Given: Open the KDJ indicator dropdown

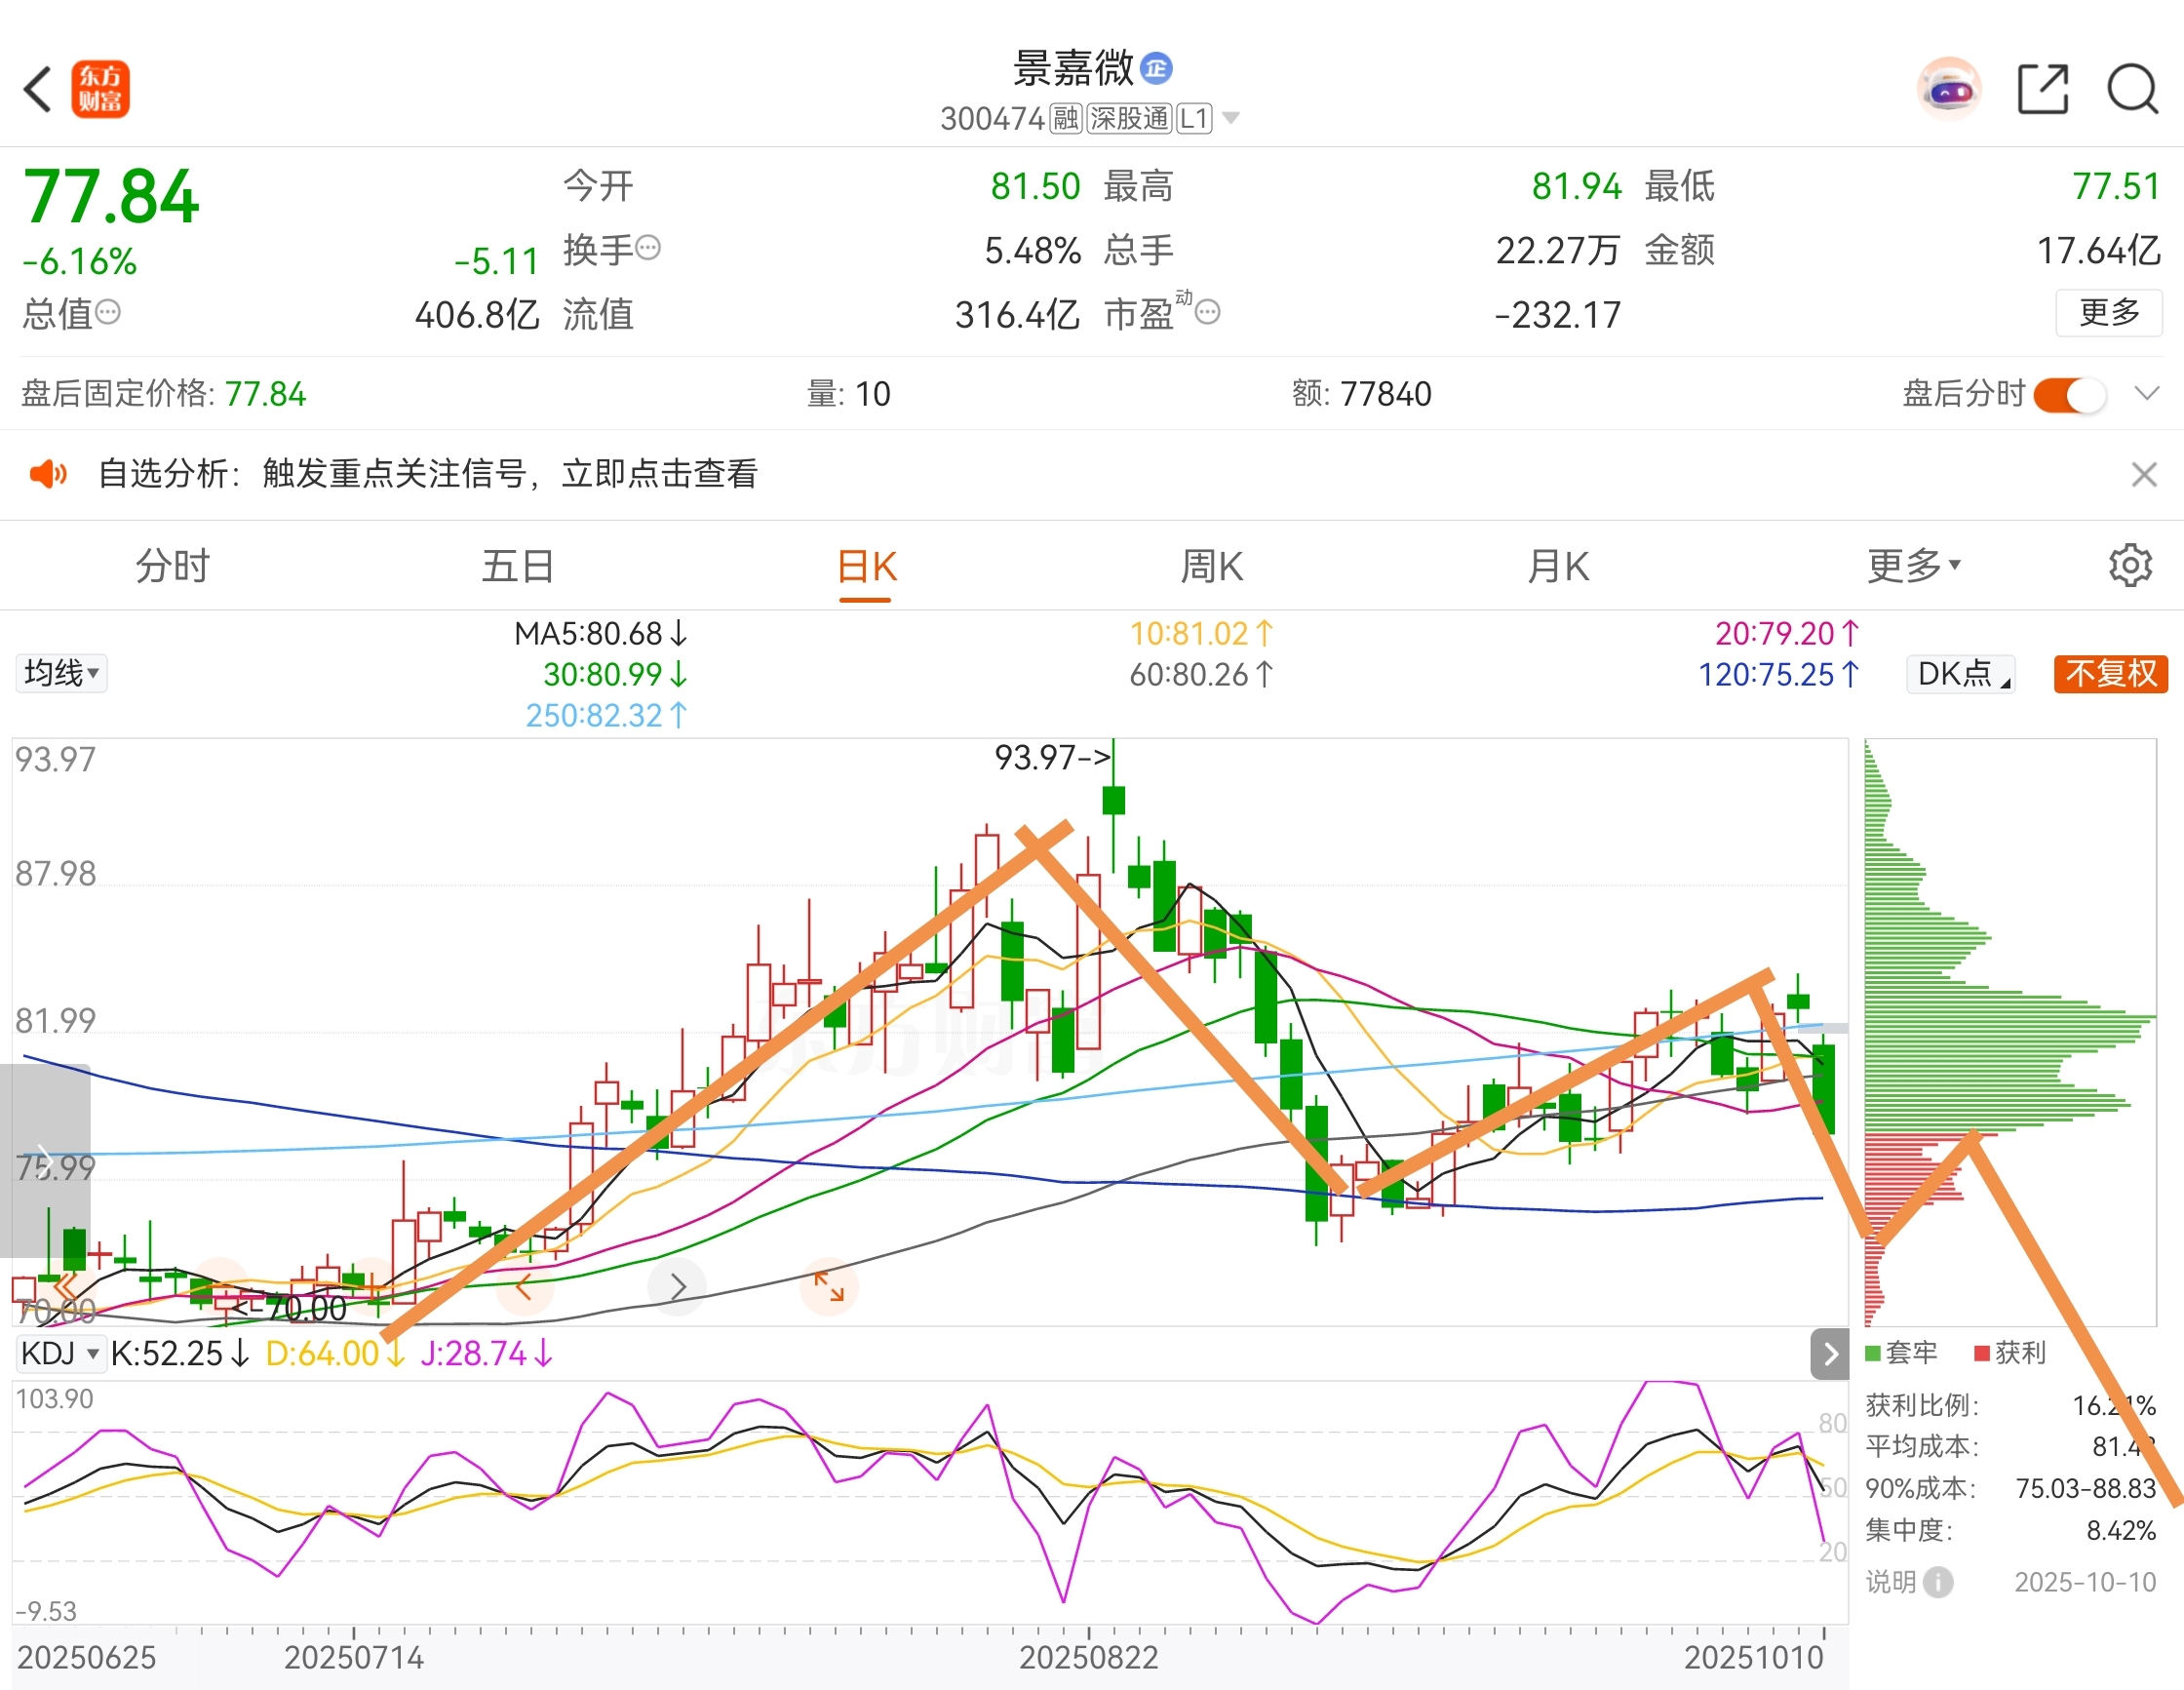Looking at the screenshot, I should coord(60,1354).
